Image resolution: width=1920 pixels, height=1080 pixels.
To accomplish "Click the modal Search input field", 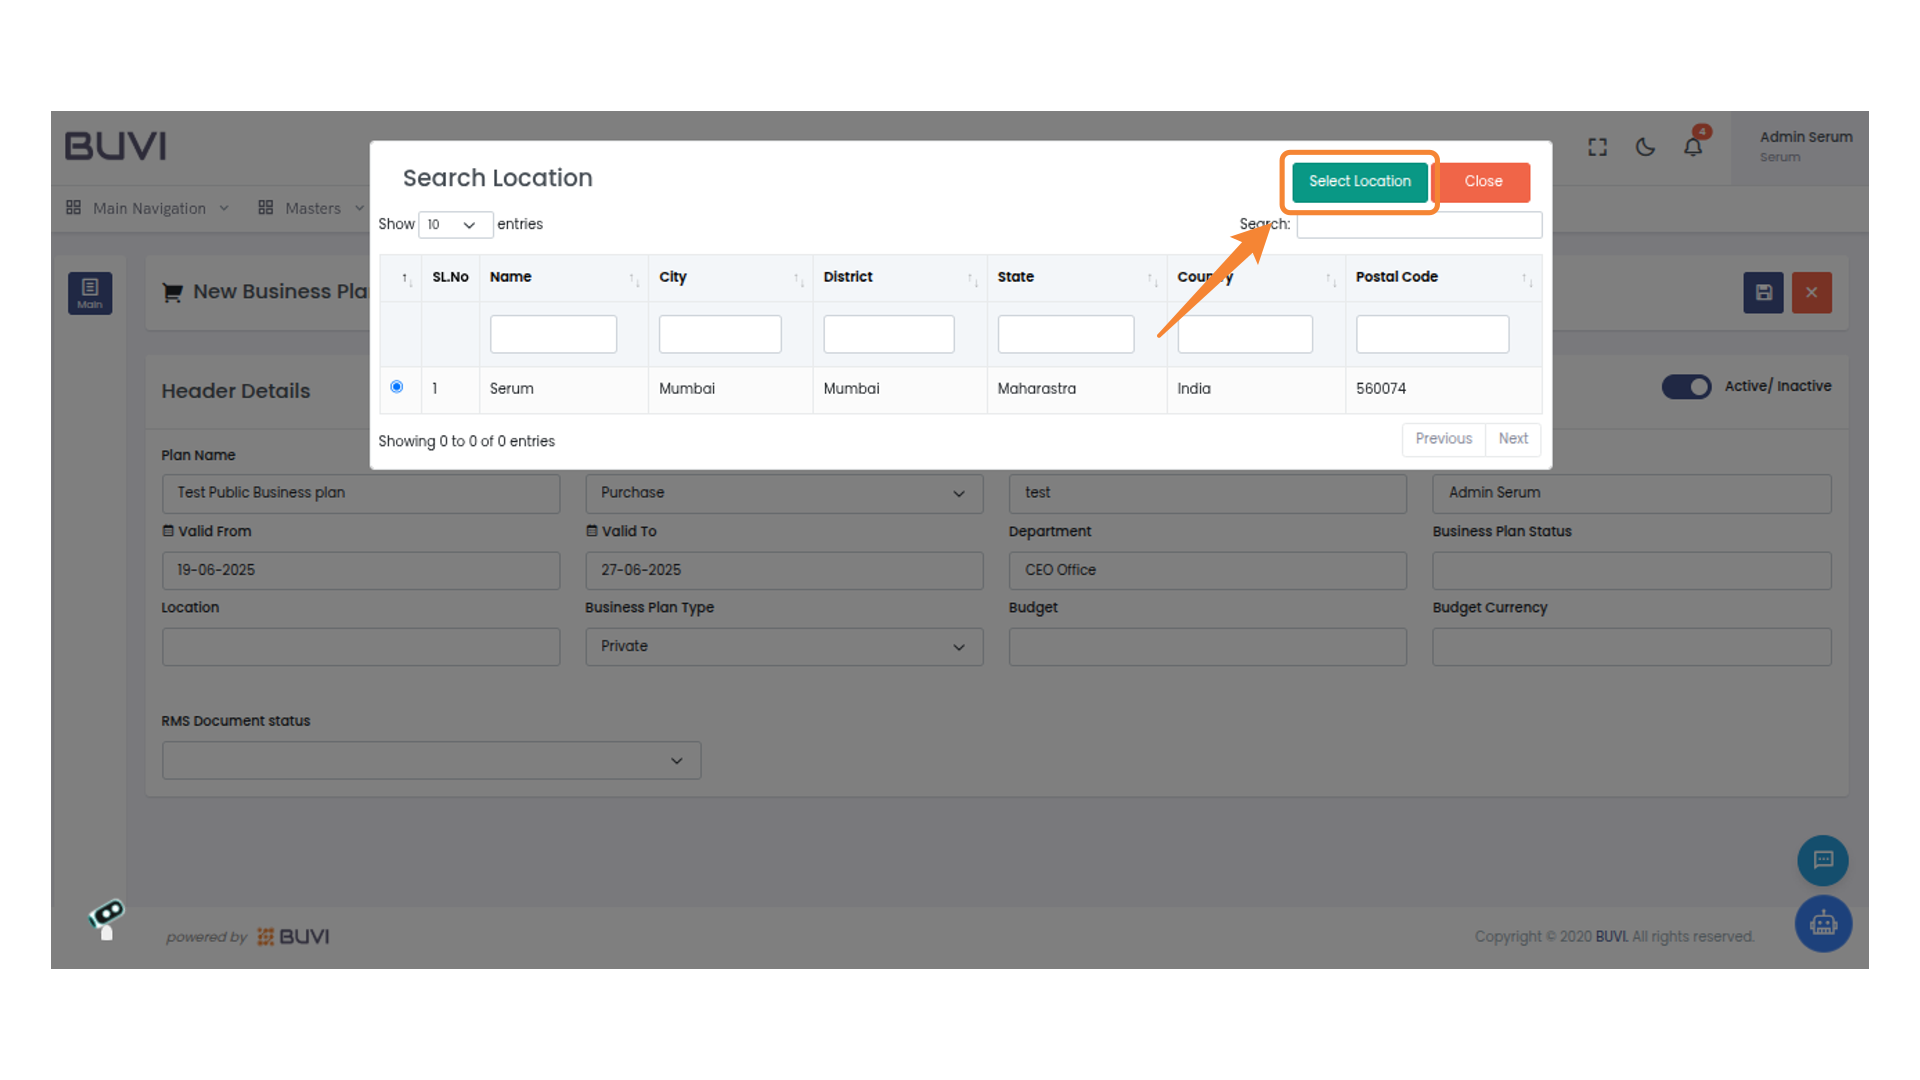I will tap(1418, 225).
